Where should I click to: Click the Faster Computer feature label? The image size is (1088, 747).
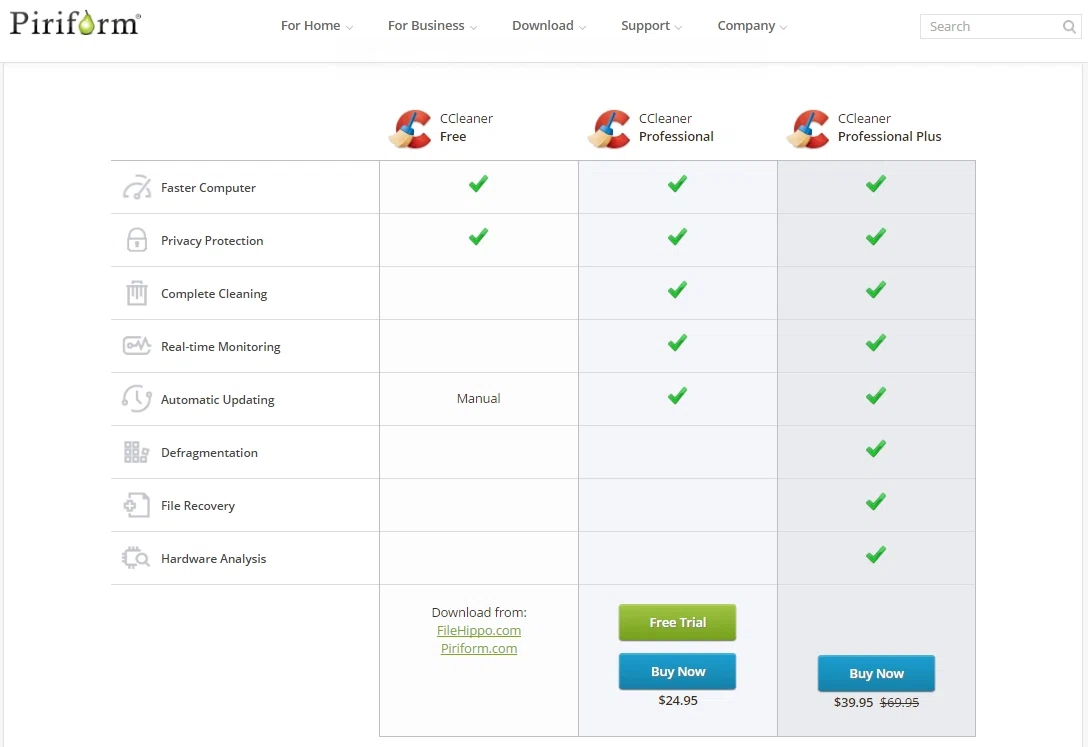(208, 188)
